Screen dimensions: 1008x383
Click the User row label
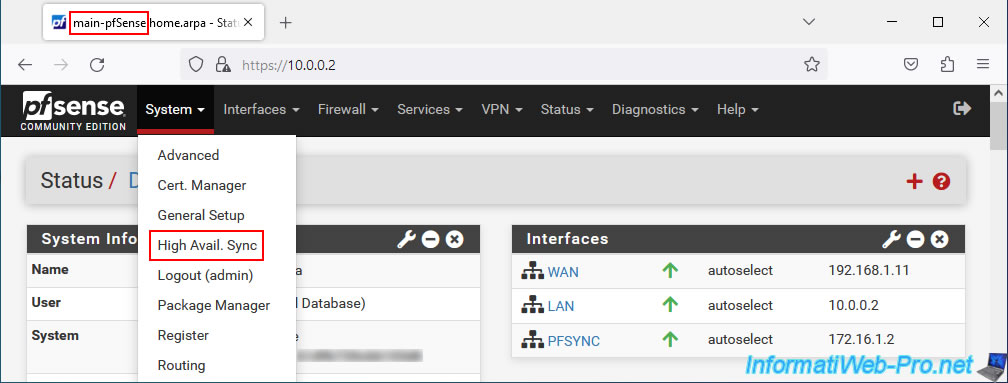pyautogui.click(x=46, y=302)
